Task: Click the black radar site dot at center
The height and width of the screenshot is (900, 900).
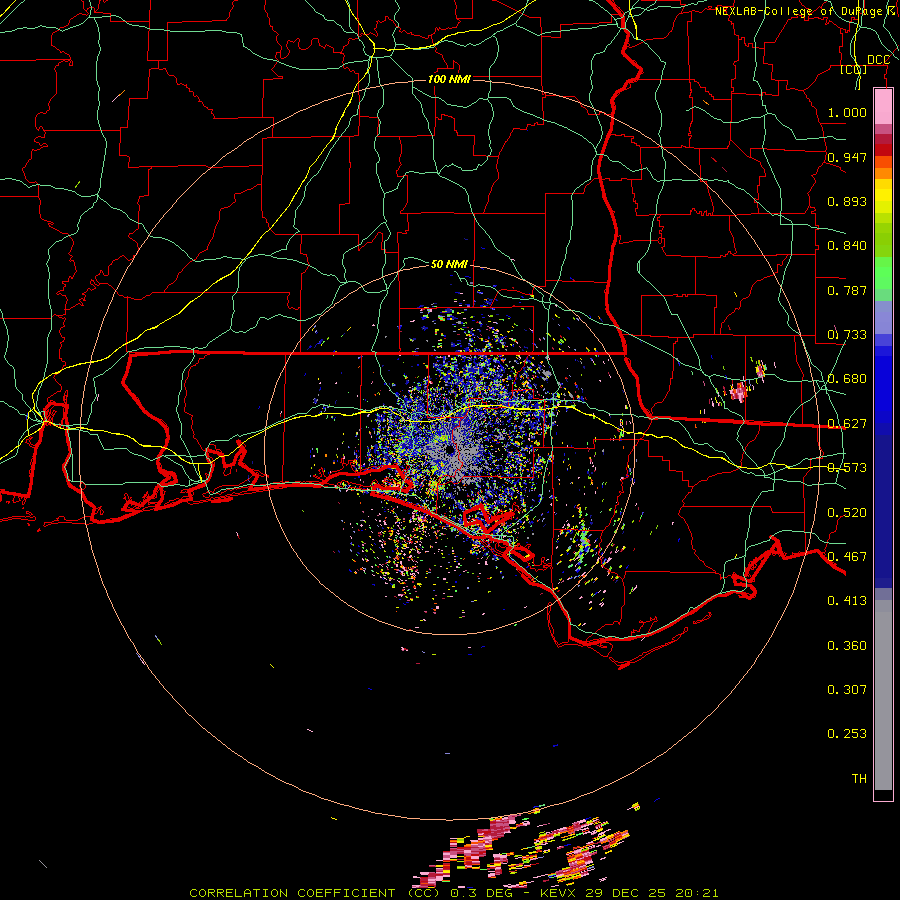Action: pyautogui.click(x=449, y=449)
